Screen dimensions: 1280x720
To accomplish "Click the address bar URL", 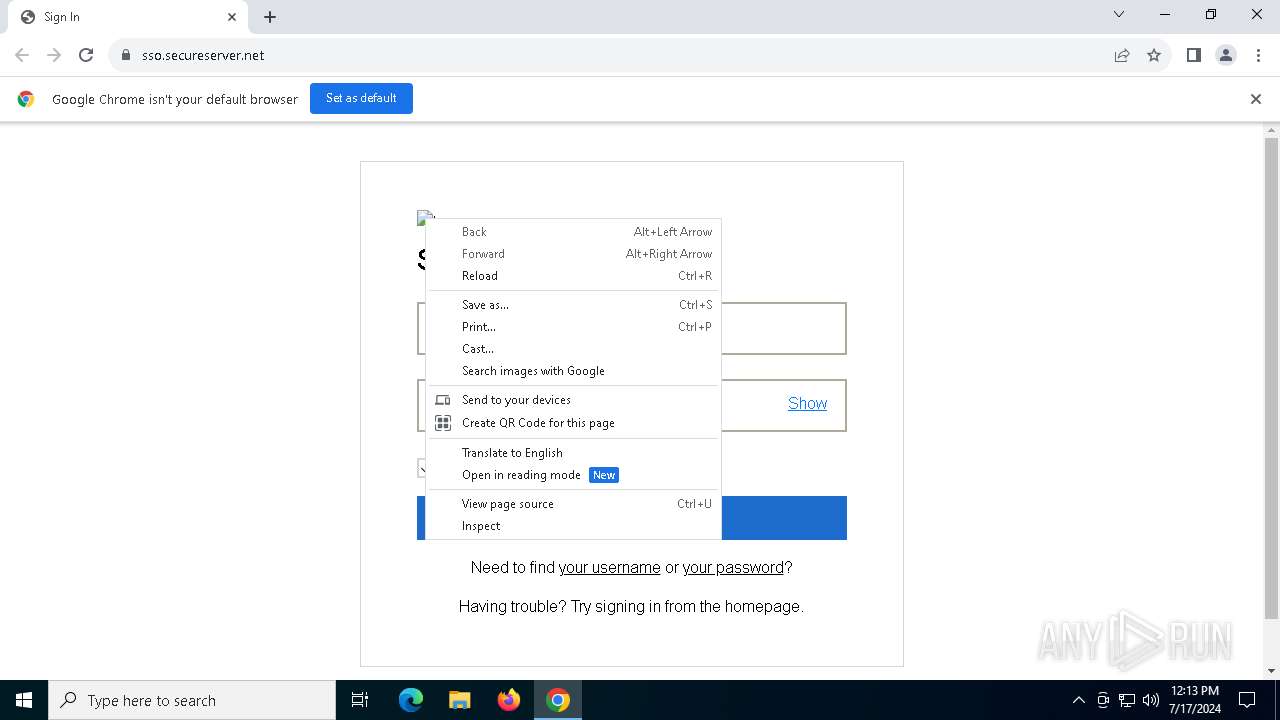I will 203,55.
